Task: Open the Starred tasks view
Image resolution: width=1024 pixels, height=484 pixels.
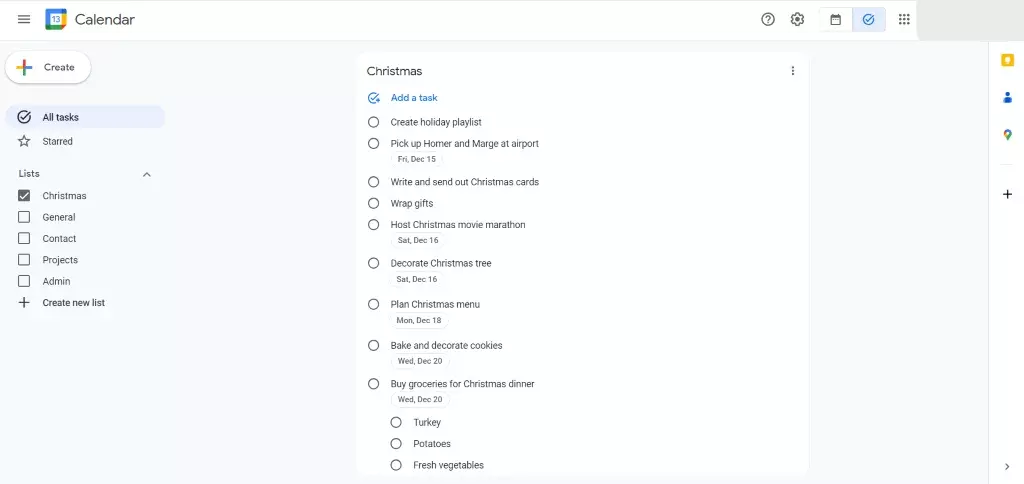Action: pos(57,141)
